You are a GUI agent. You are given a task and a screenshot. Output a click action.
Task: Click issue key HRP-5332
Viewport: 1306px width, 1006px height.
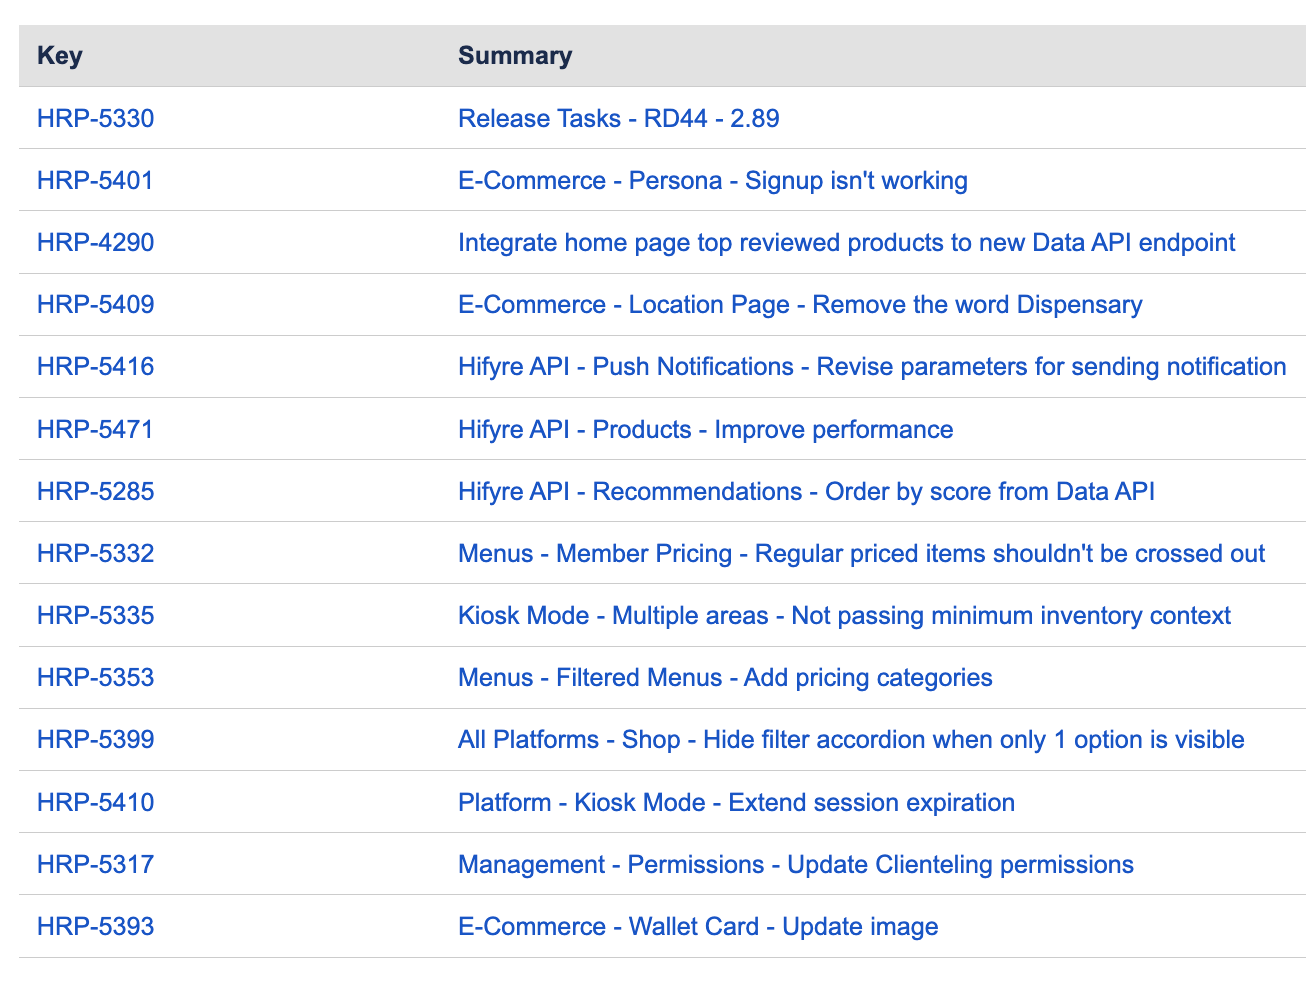95,554
